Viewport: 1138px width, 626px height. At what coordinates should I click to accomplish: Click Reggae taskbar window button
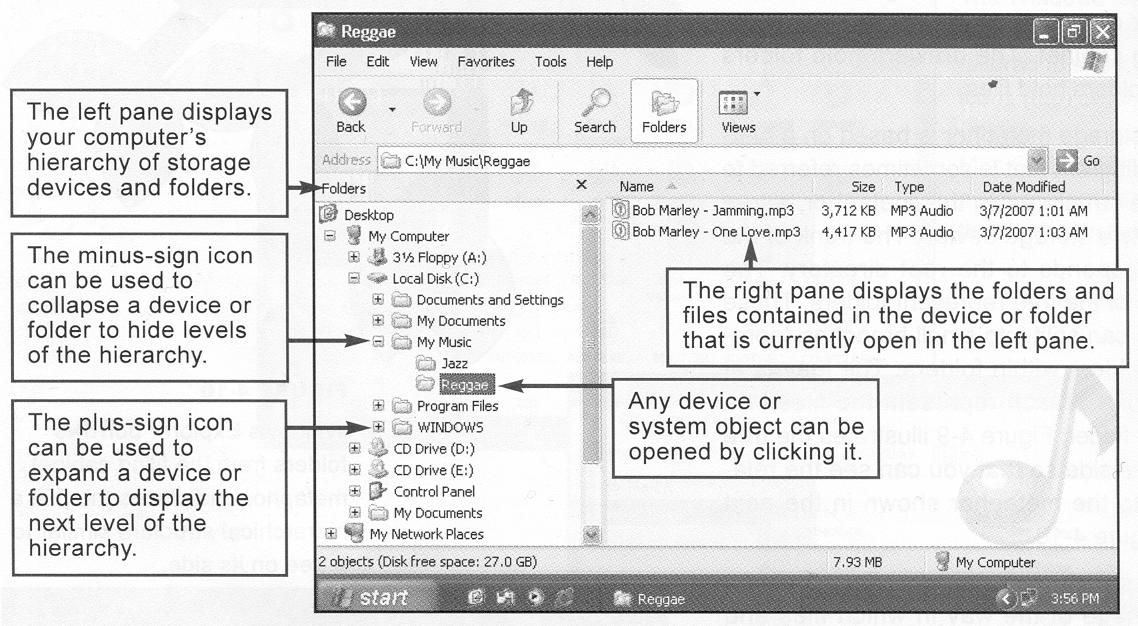(x=650, y=599)
